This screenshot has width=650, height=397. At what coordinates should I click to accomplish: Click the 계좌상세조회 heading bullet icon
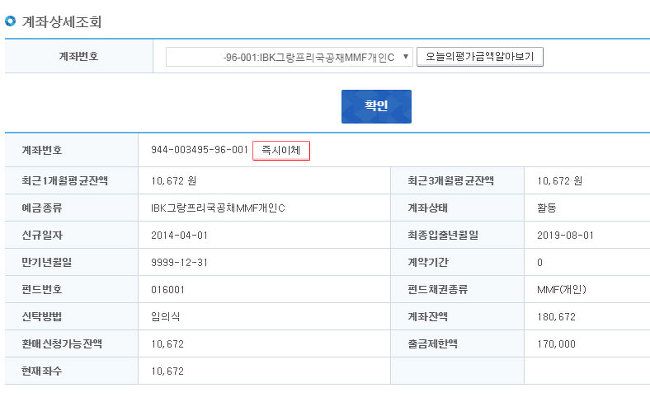(x=10, y=21)
